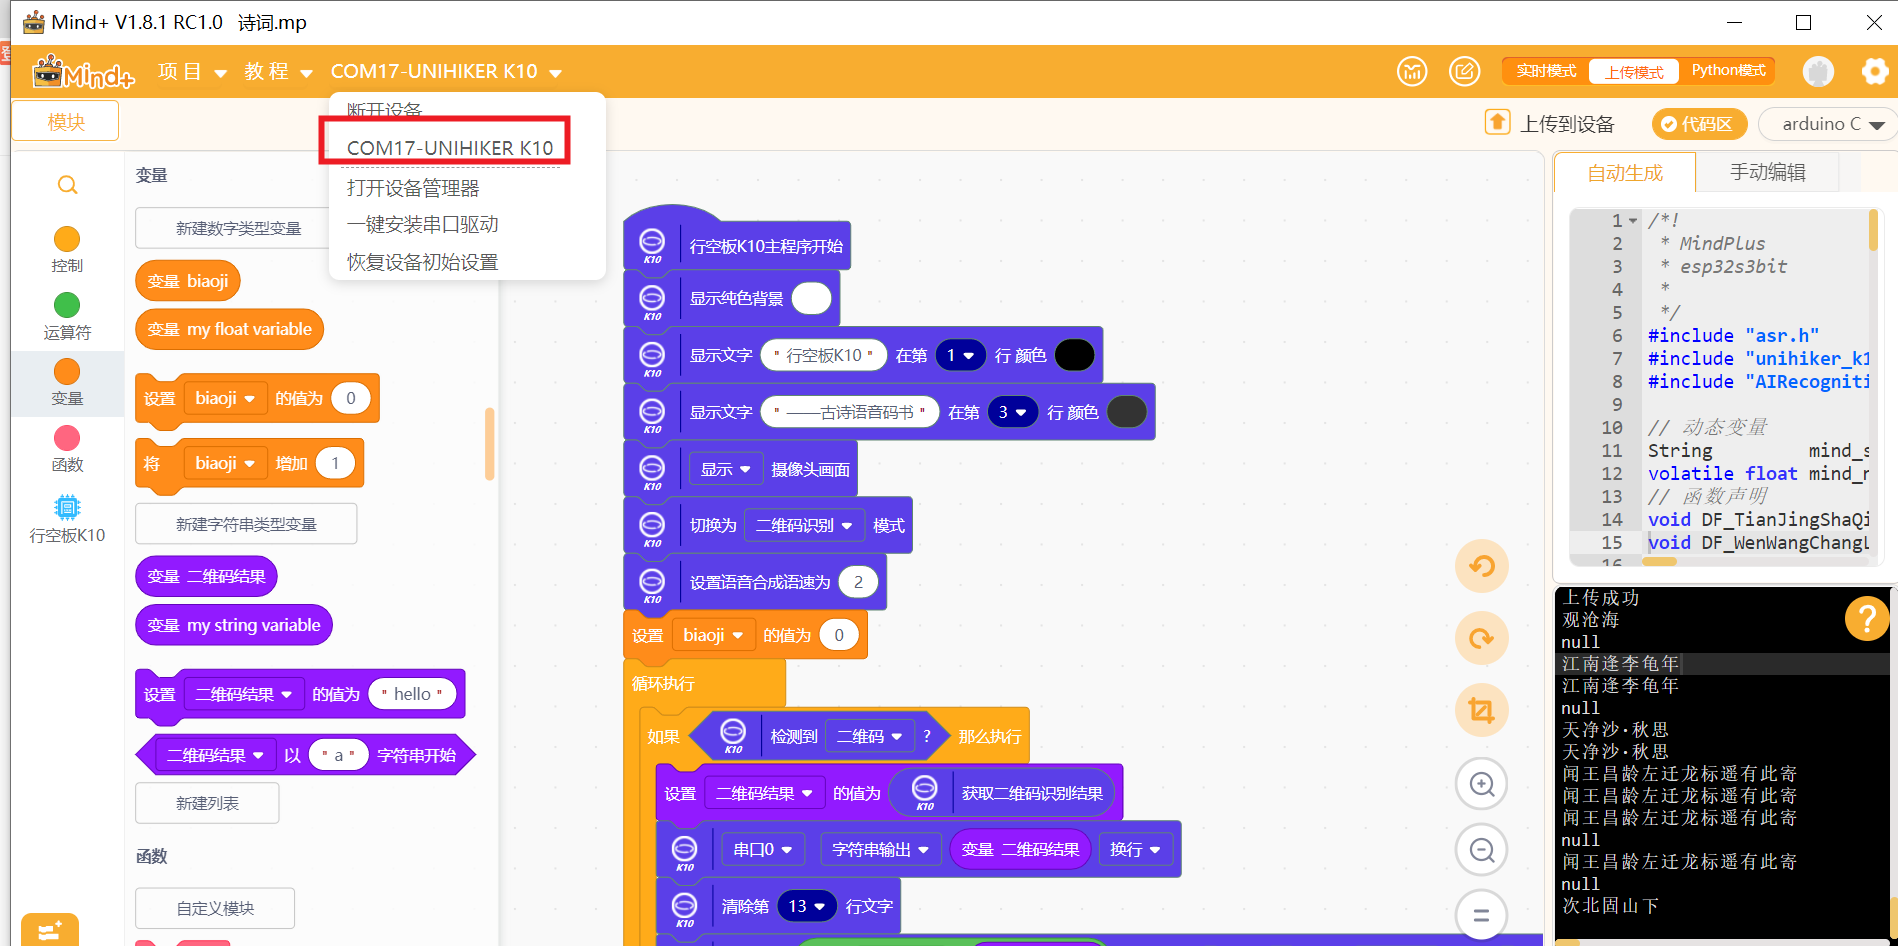Open row number 13 dropdown on 清除 block

point(807,906)
